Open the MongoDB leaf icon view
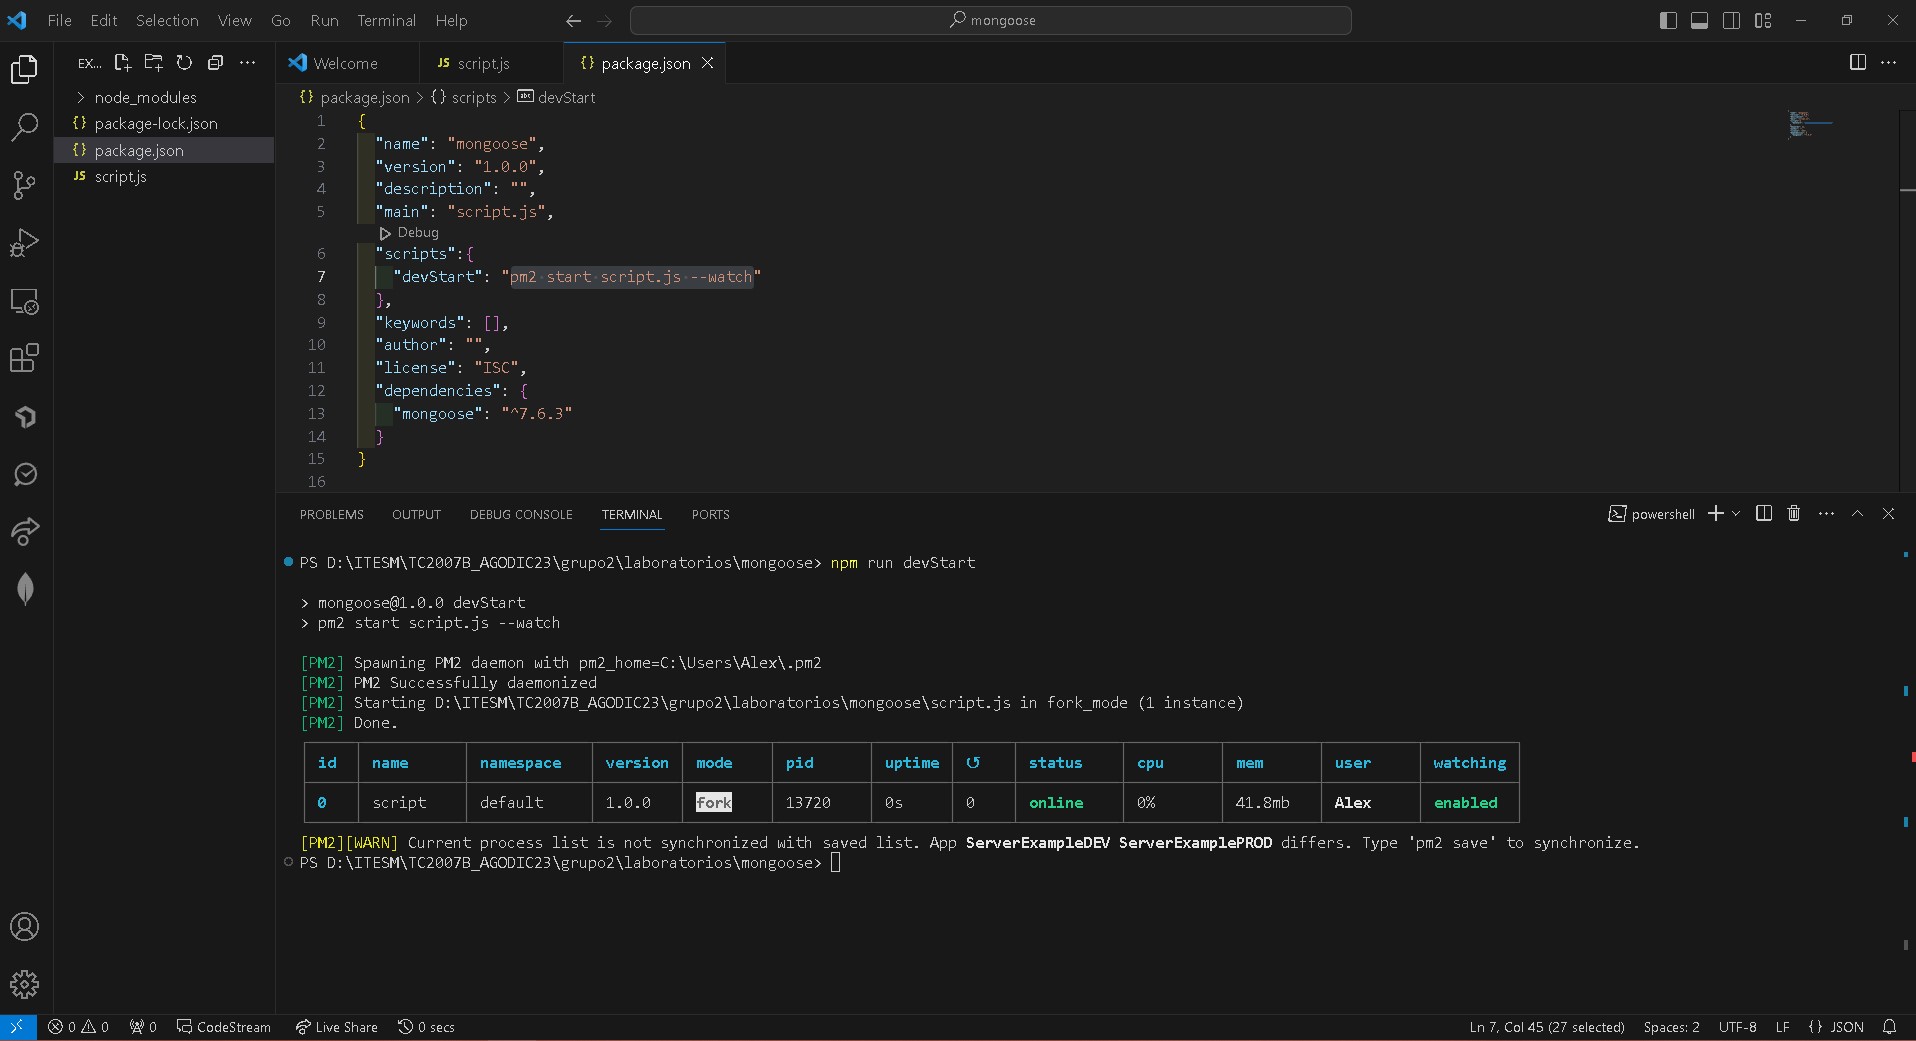 coord(25,589)
